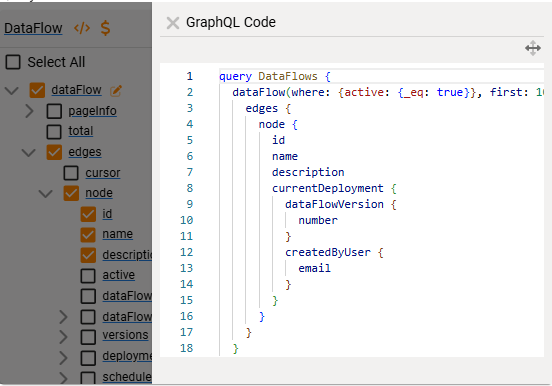Uncheck the edges checkbox
Image resolution: width=552 pixels, height=386 pixels.
(54, 152)
